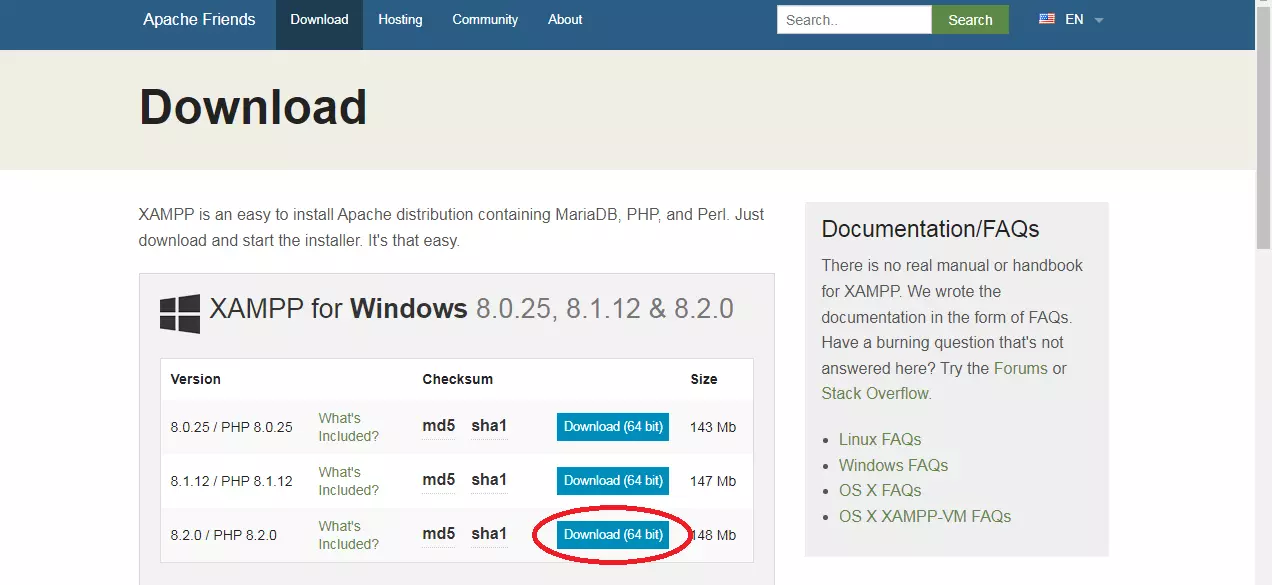
Task: Open the Community nav item
Action: pyautogui.click(x=485, y=20)
